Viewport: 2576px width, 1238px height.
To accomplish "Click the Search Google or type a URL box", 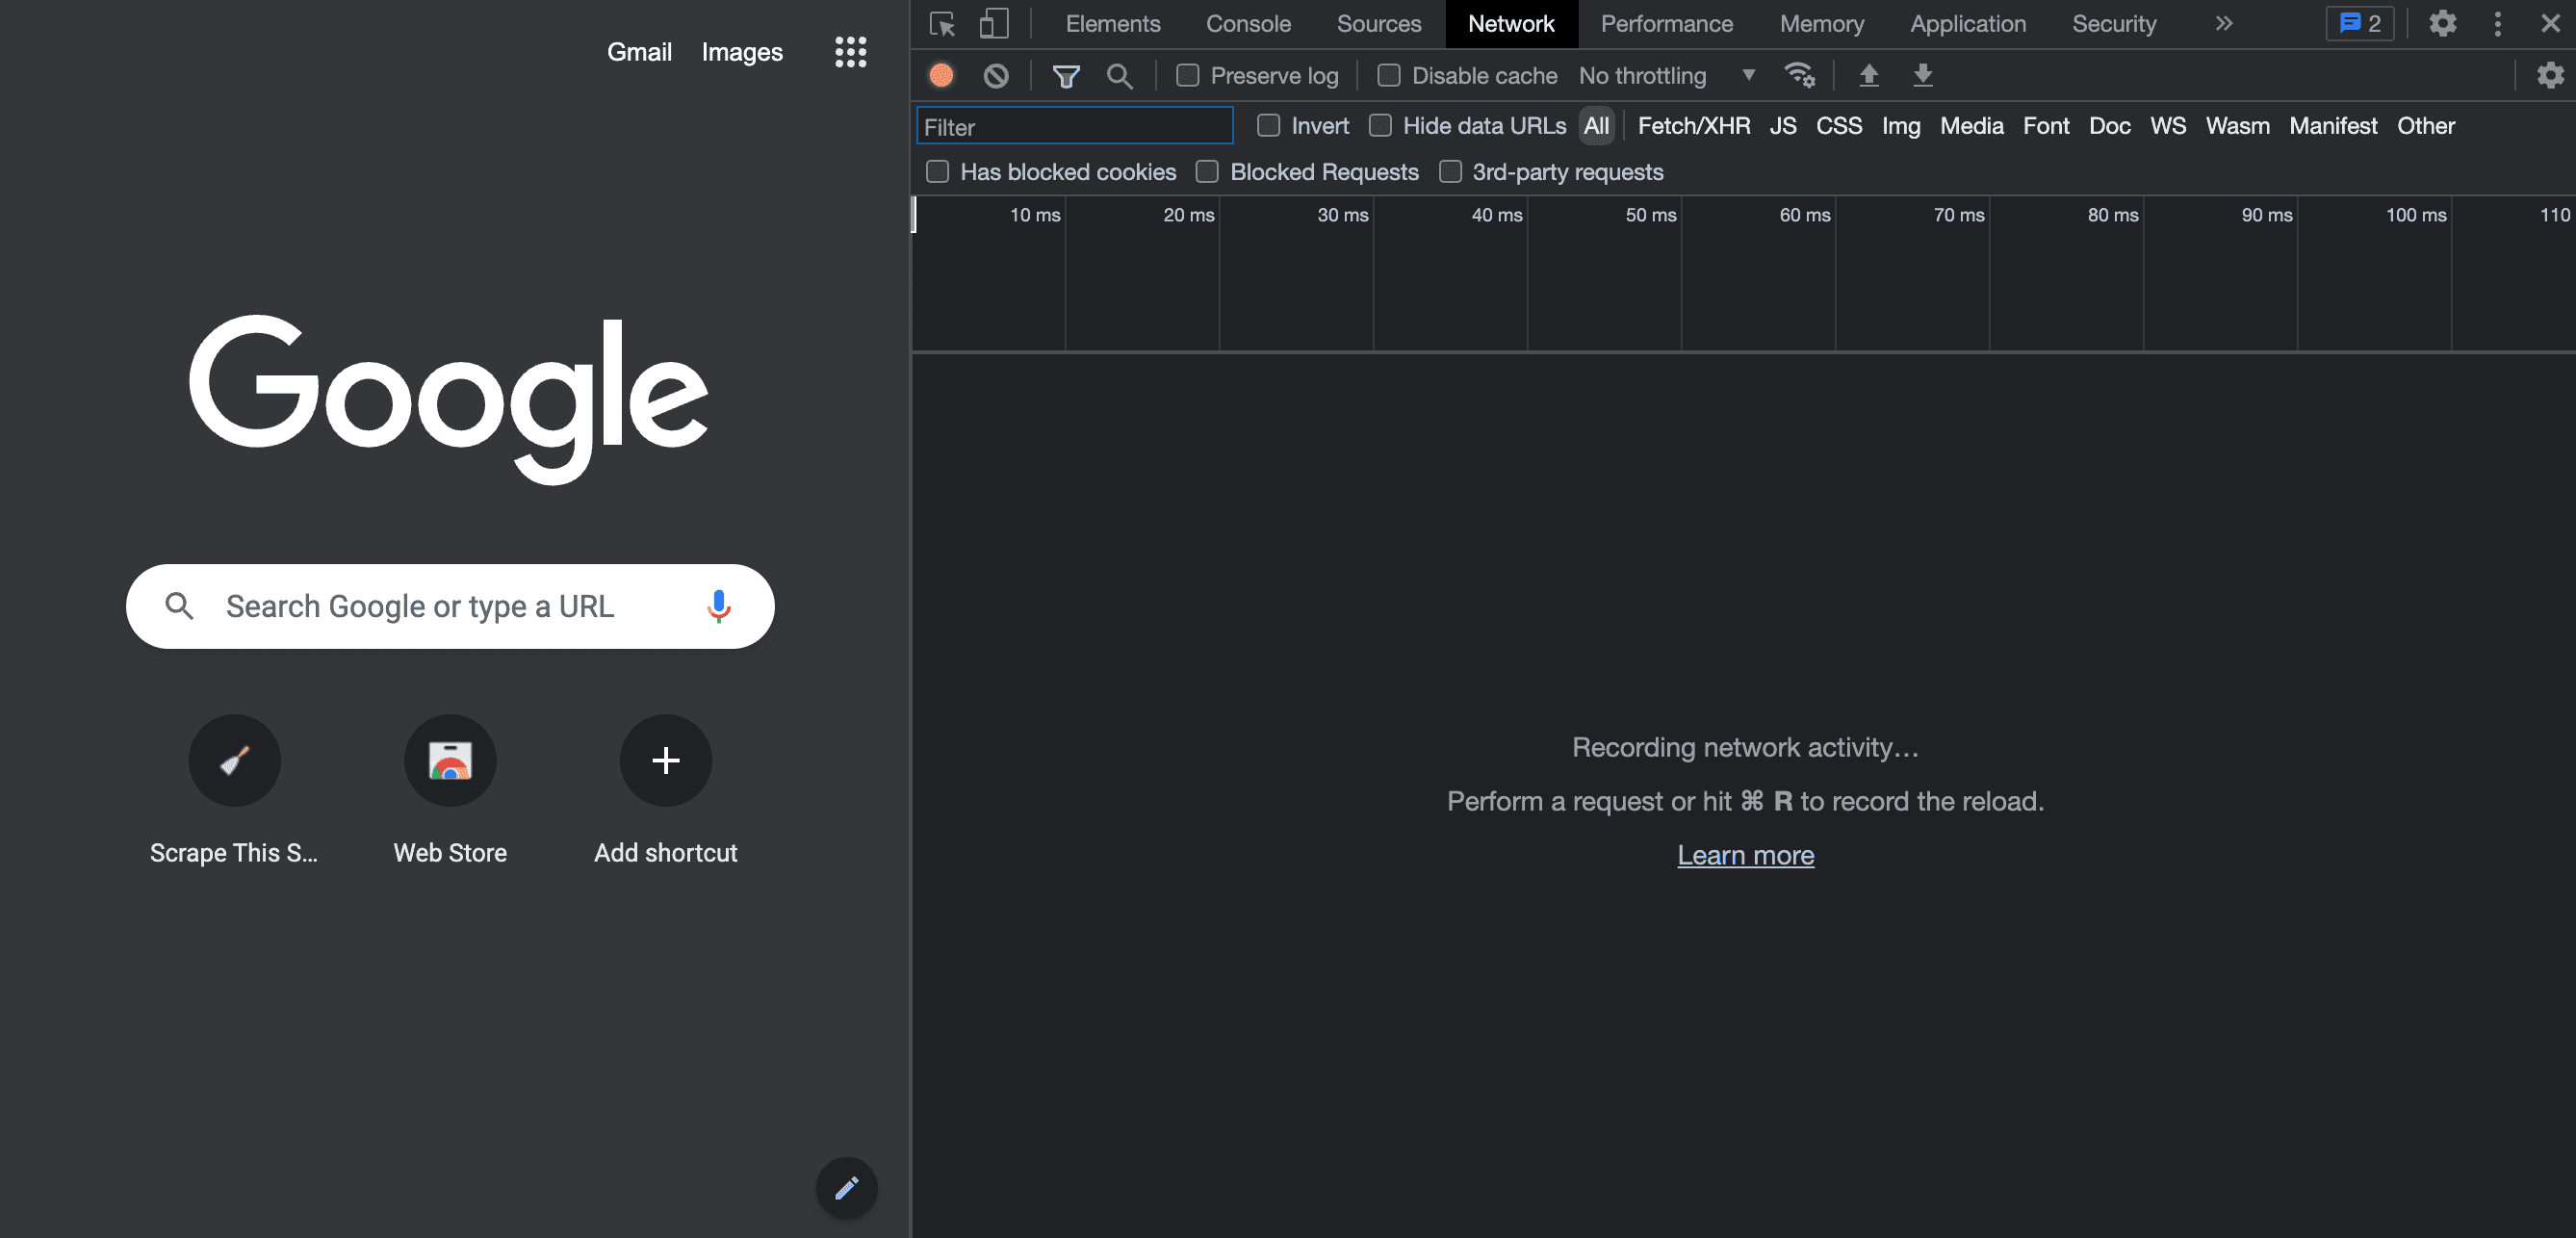I will 450,606.
